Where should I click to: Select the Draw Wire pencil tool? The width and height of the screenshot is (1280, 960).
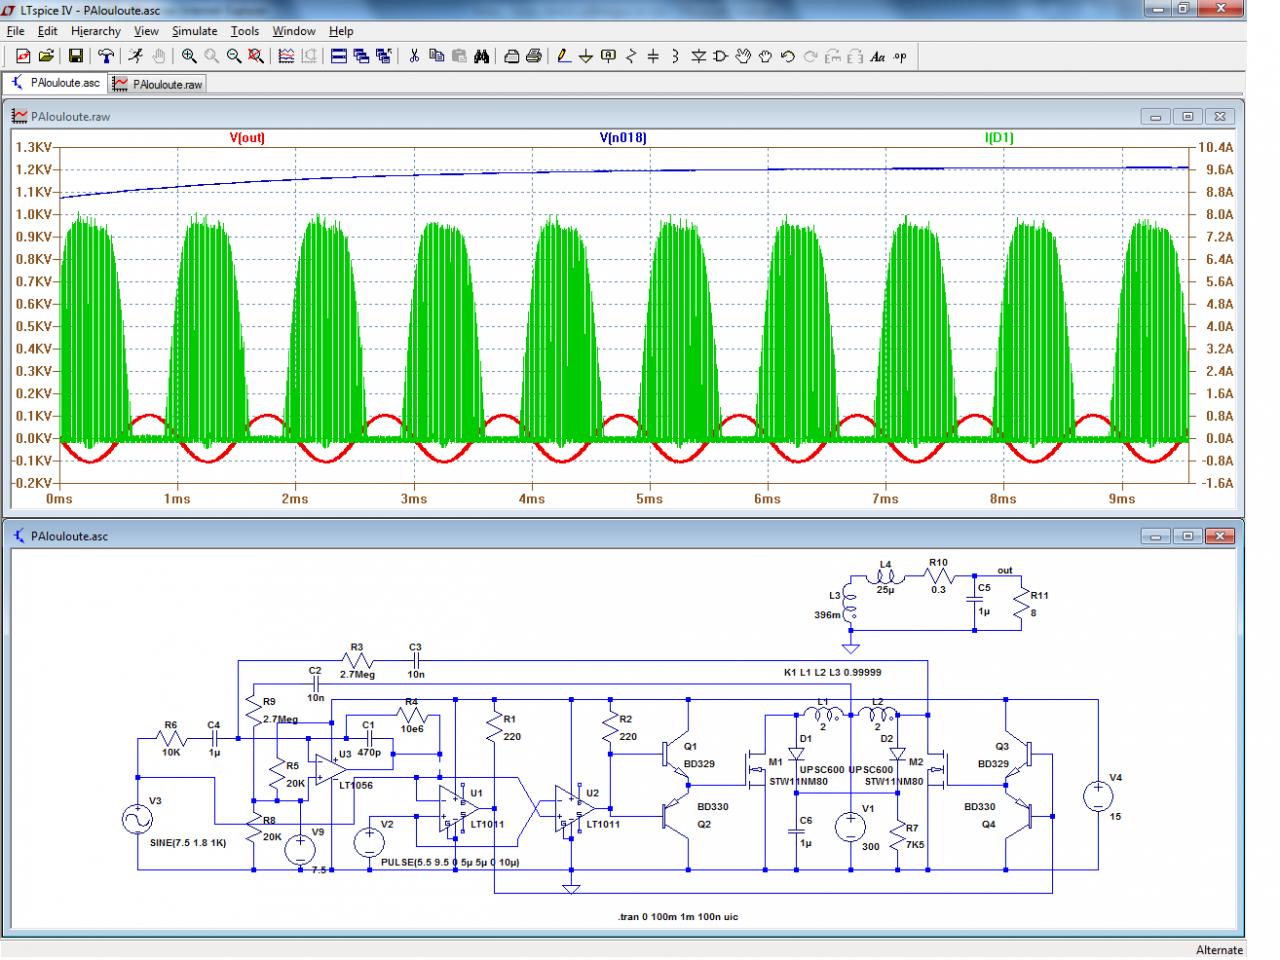click(564, 57)
